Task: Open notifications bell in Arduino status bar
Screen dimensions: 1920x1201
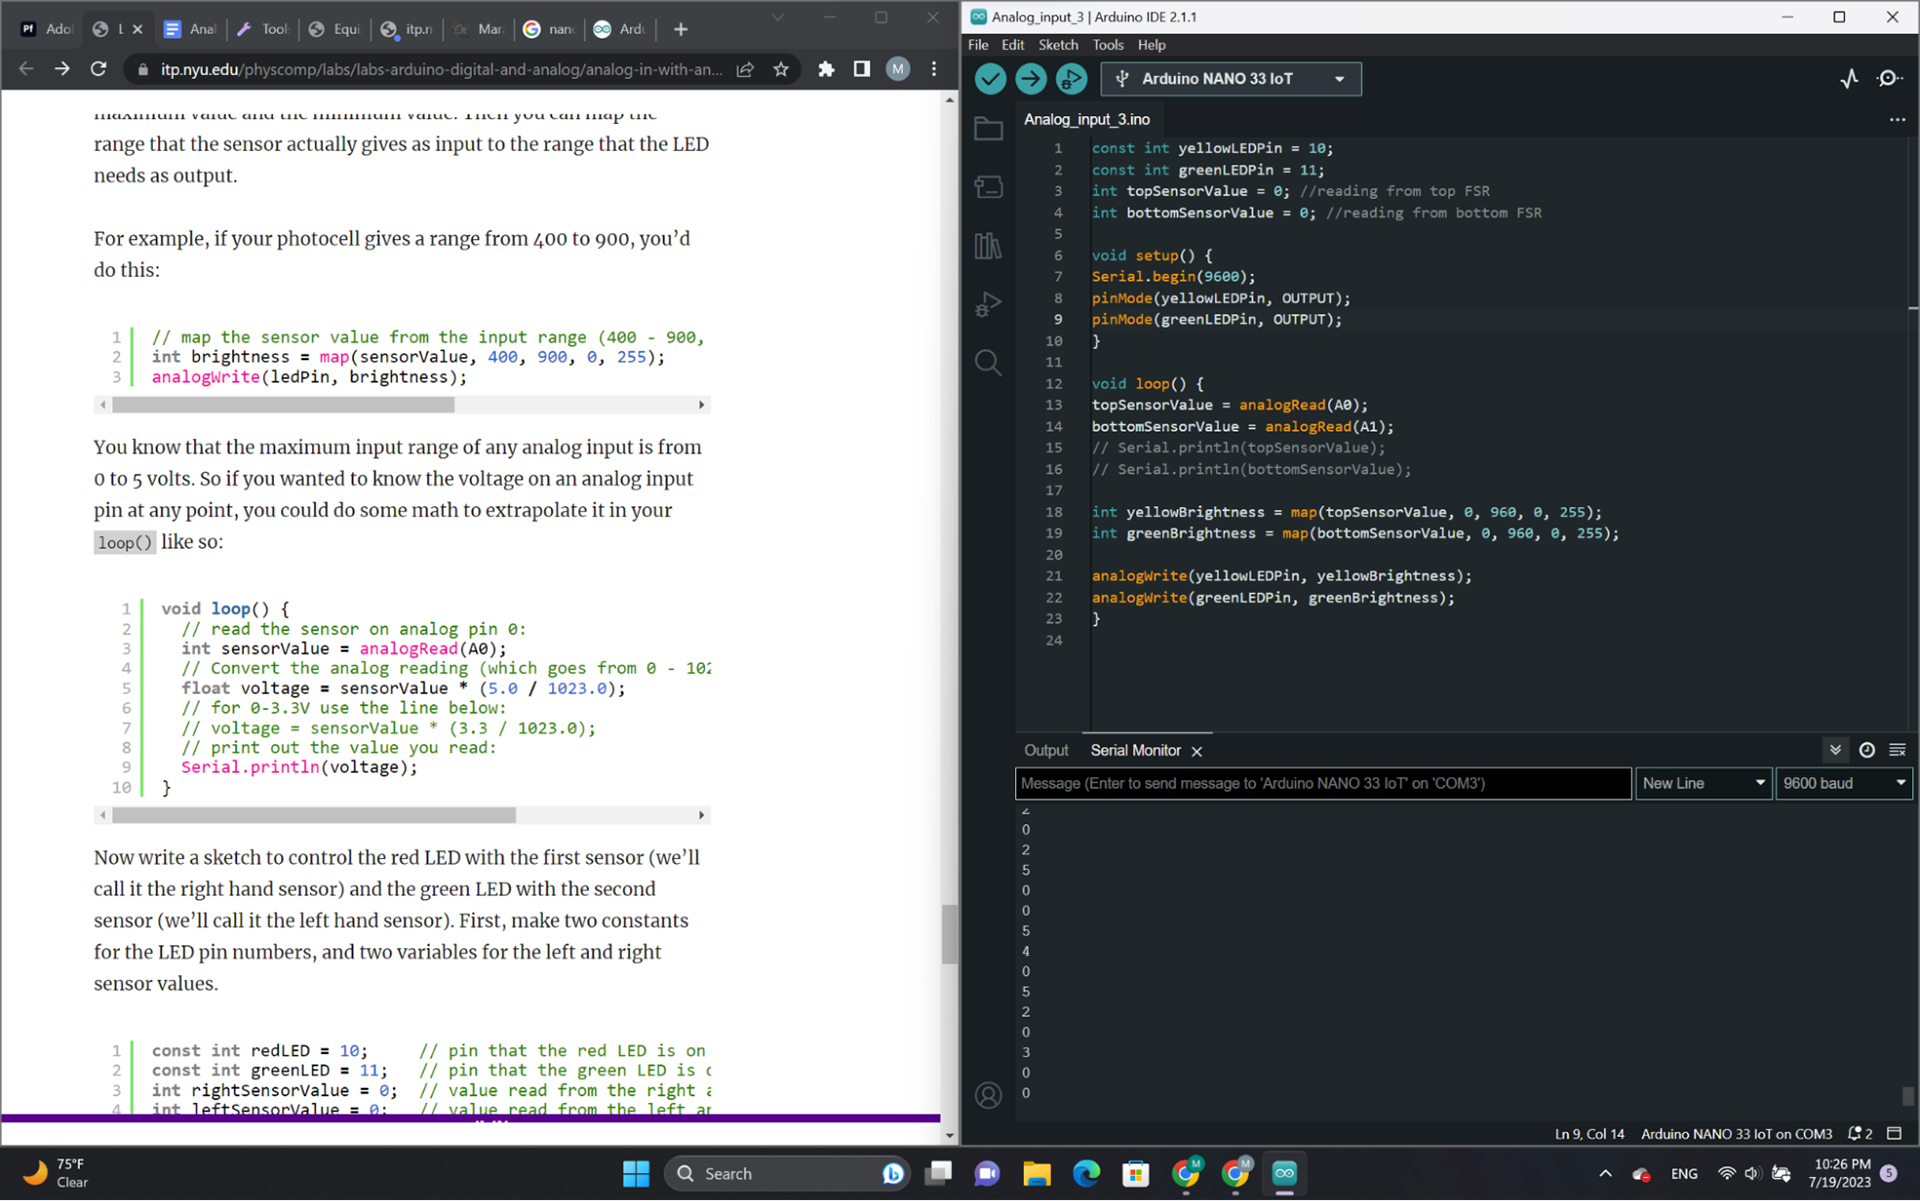Action: [1859, 1134]
